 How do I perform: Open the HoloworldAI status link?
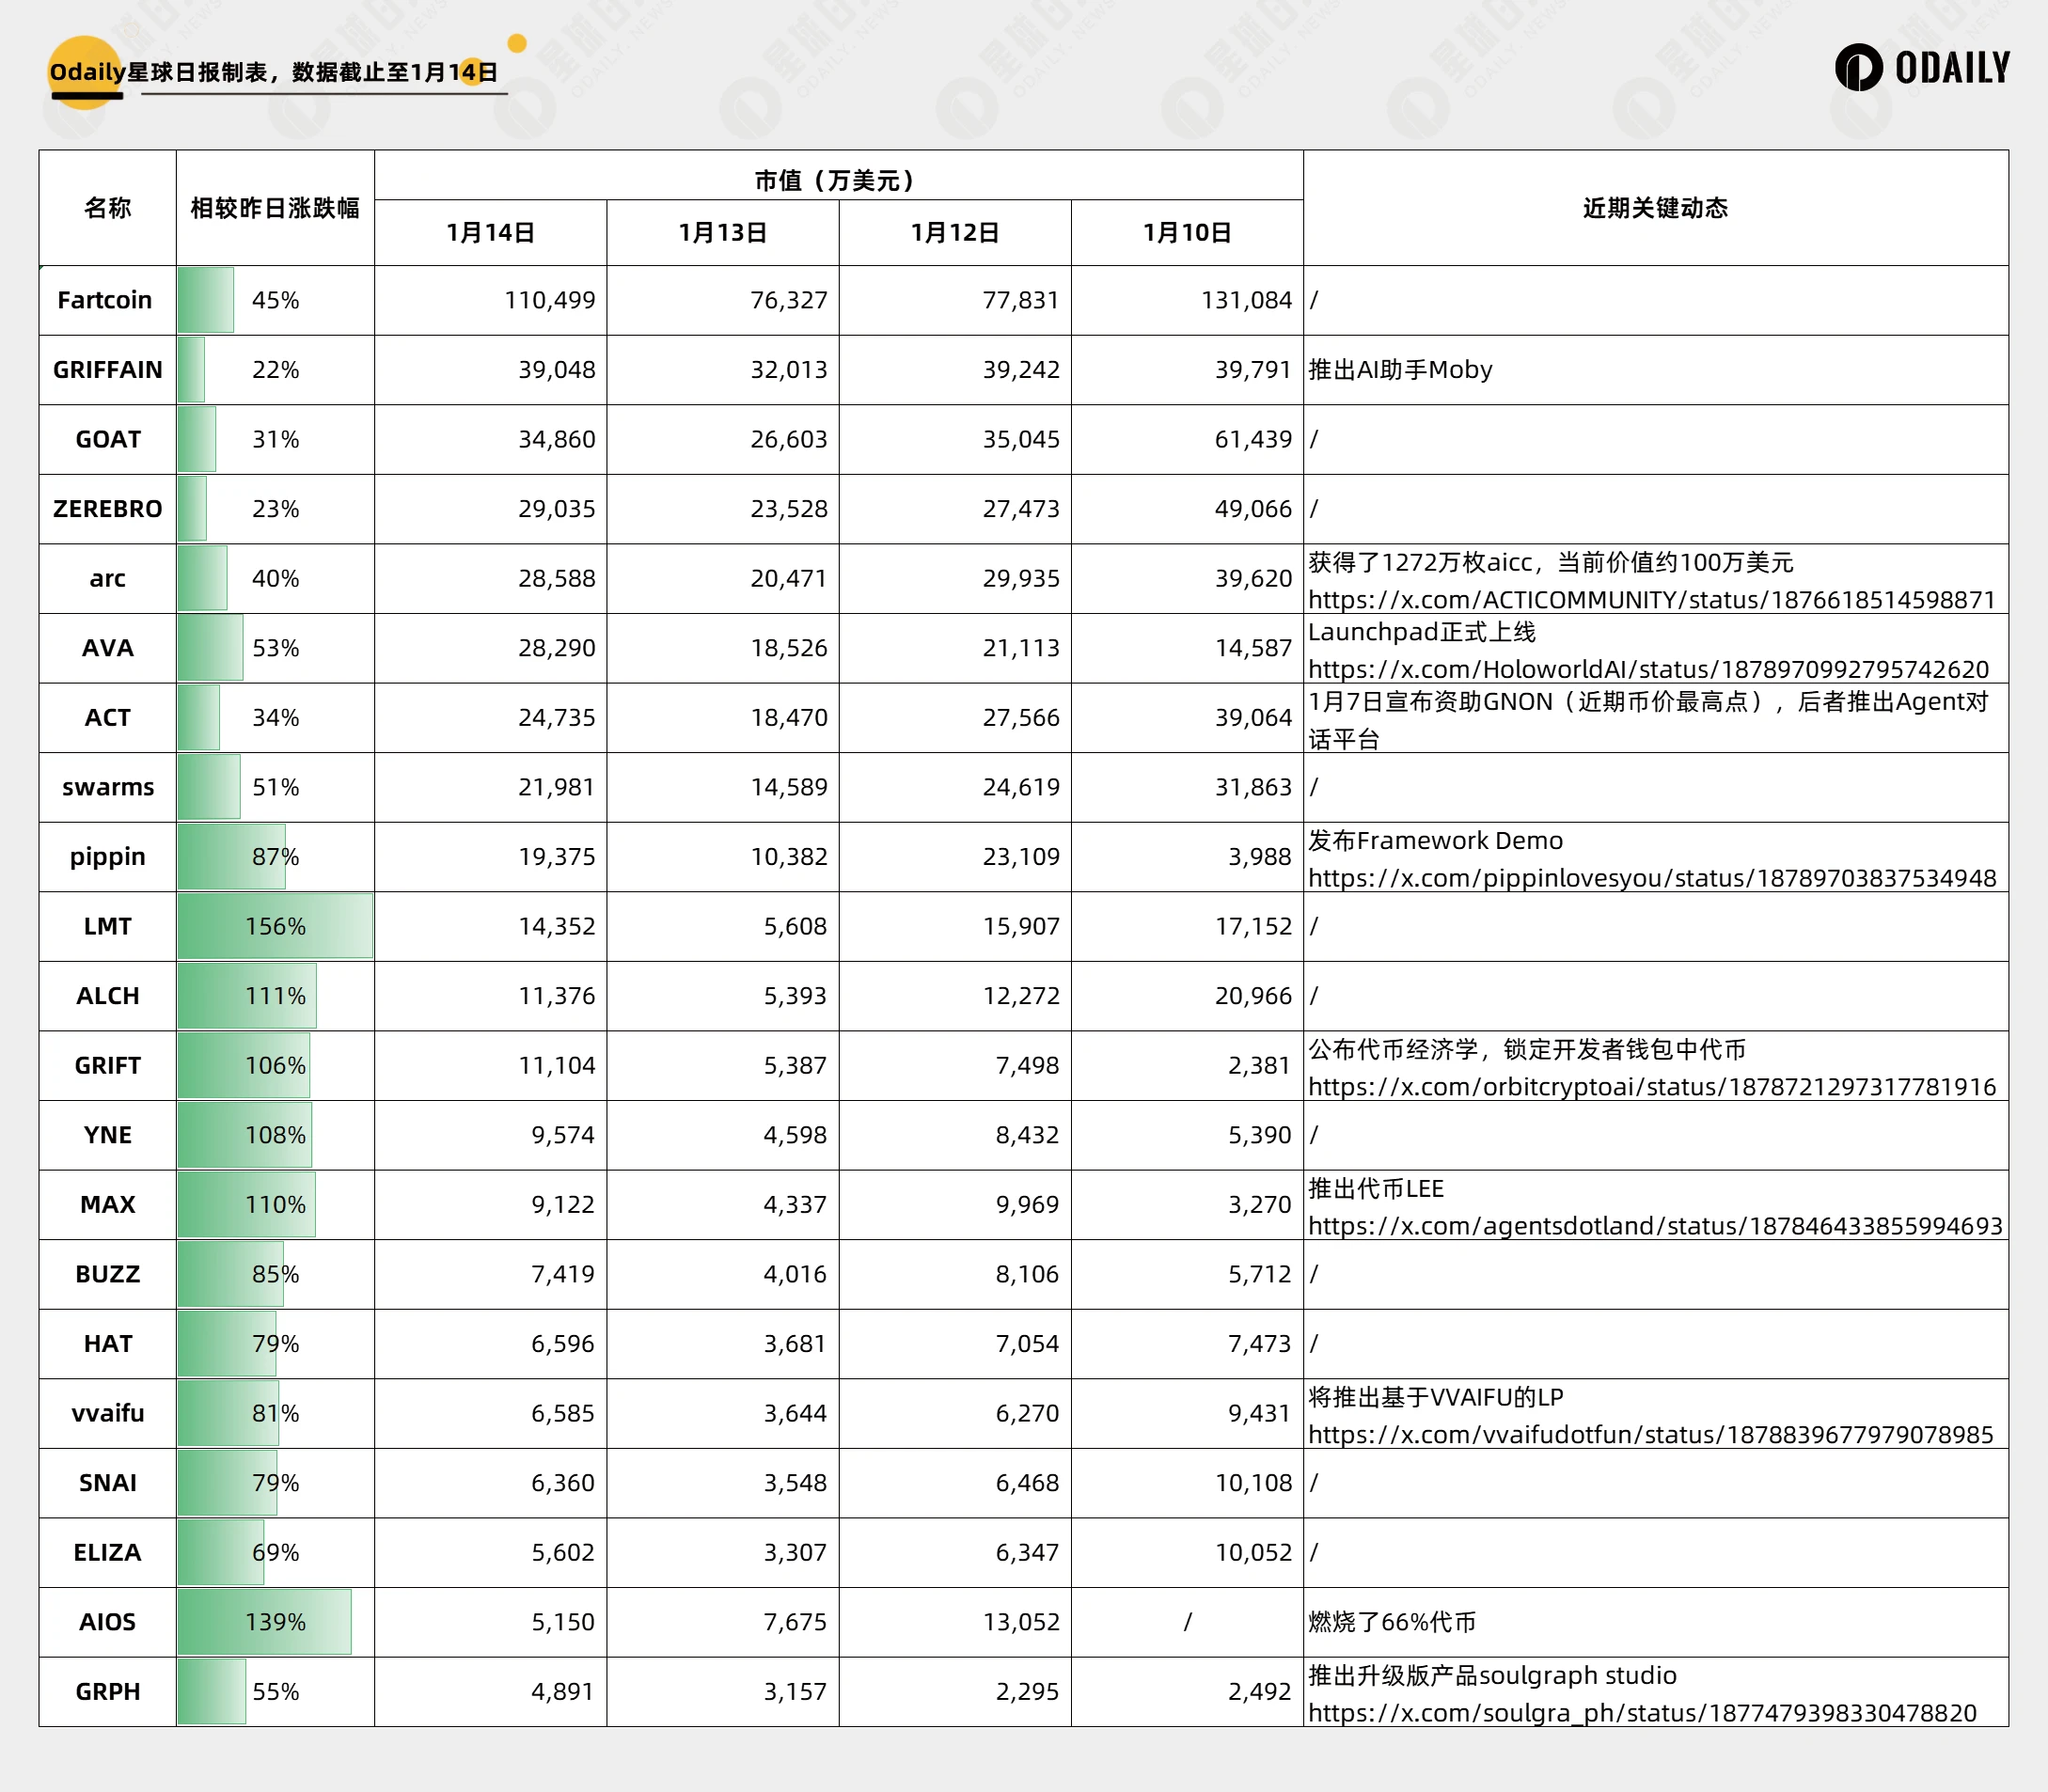coord(1648,669)
